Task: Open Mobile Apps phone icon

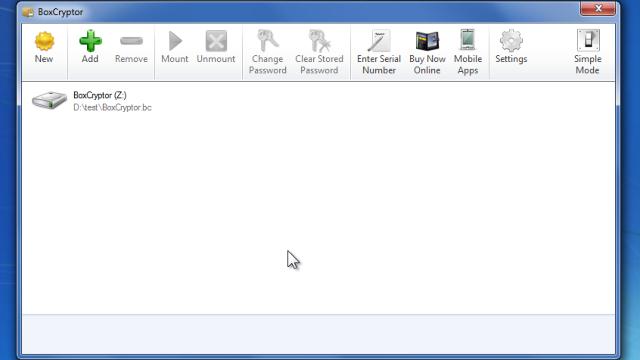Action: (468, 40)
